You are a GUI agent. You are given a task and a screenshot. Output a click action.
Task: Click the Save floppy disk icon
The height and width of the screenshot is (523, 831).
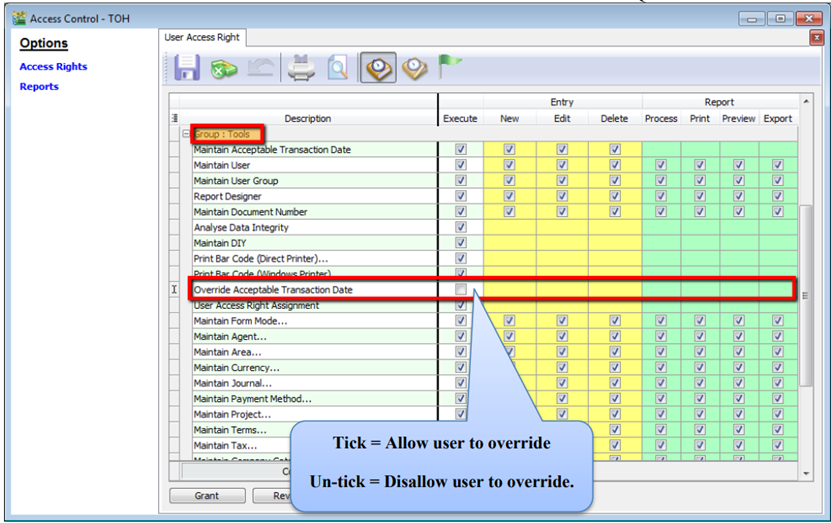point(187,68)
